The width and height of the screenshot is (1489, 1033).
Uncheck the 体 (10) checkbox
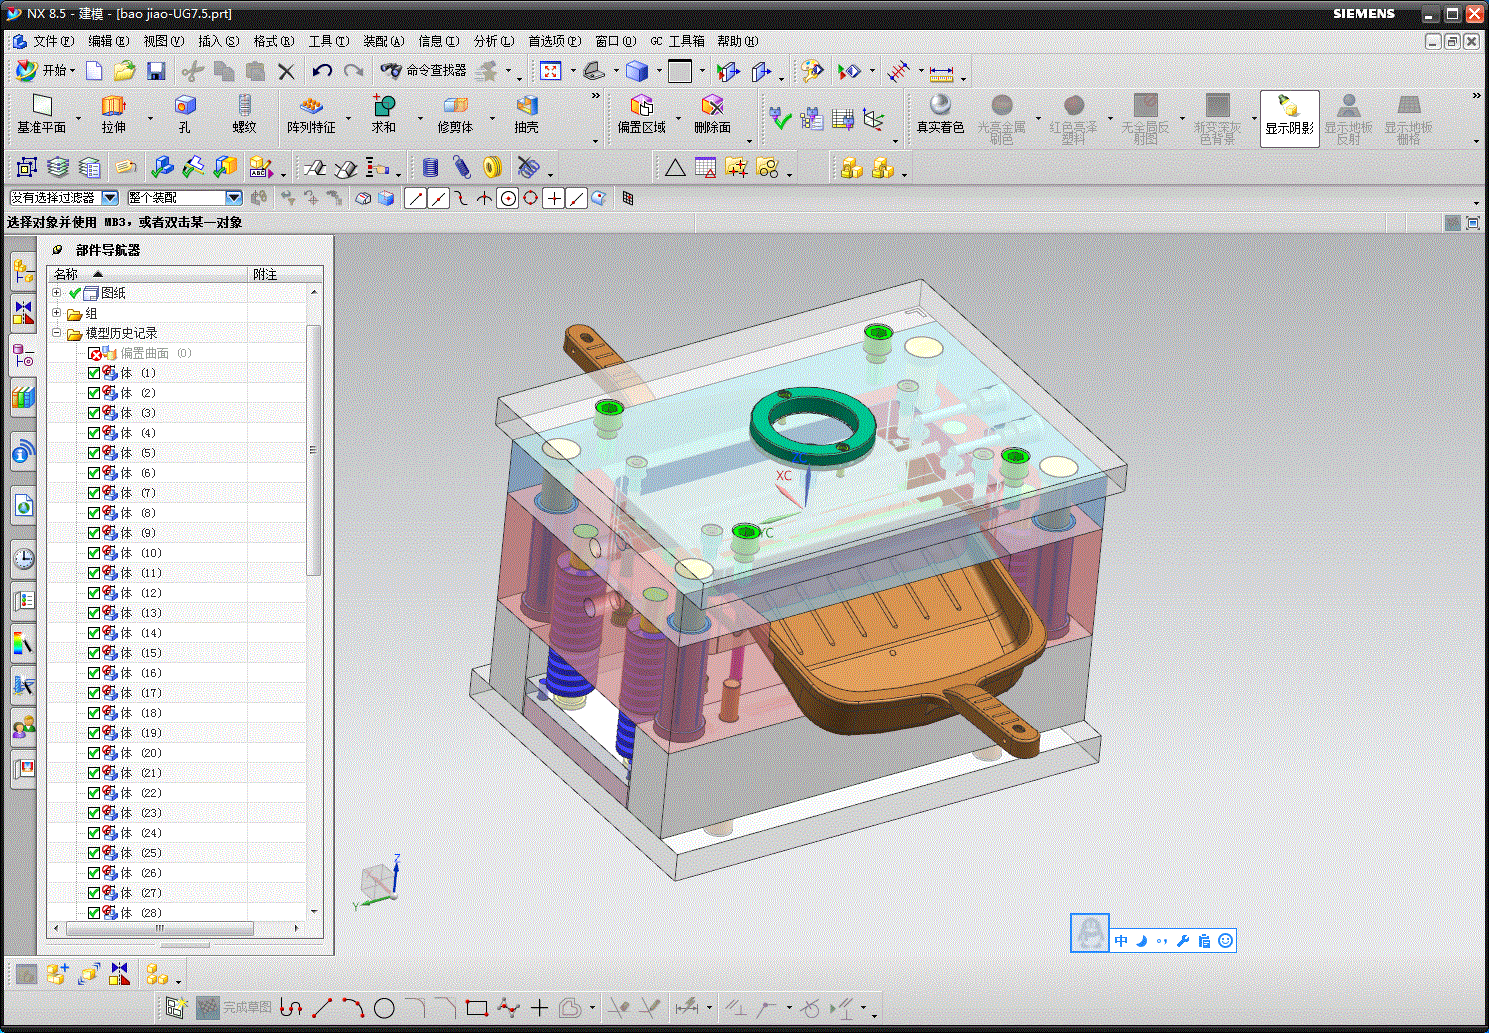(94, 553)
